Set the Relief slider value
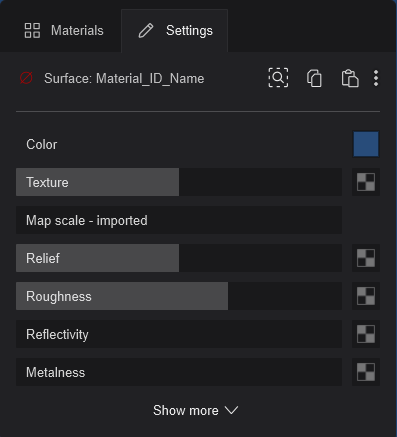Screen dimensions: 397x437 point(179,258)
